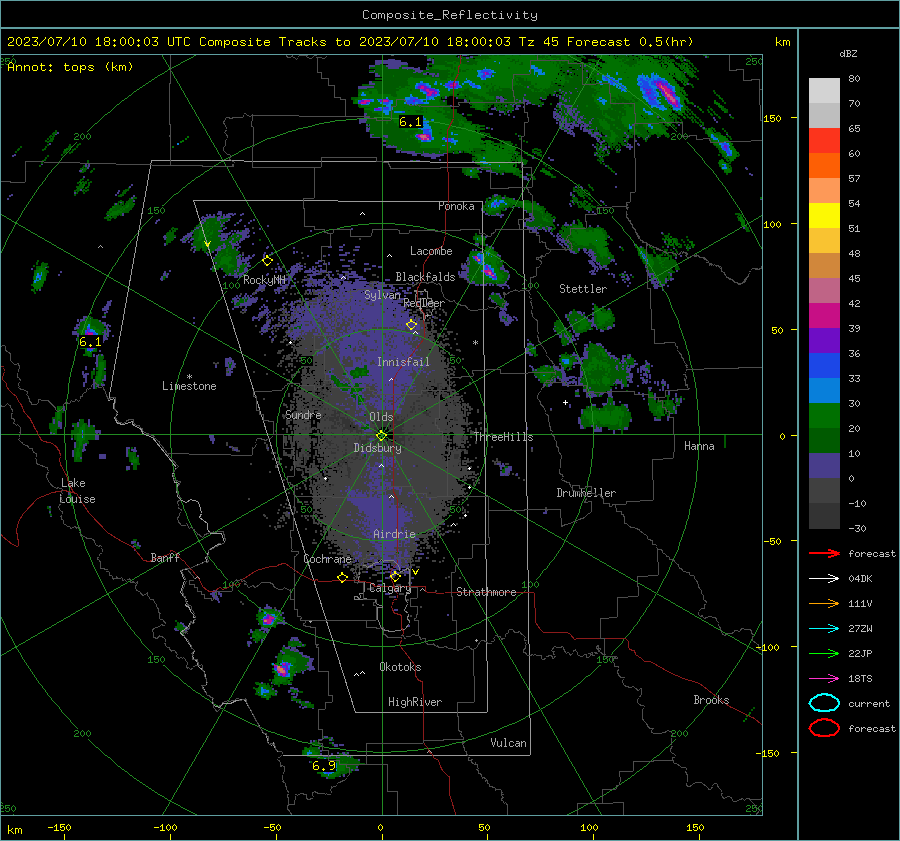Click the yellow diamond marker near RockyMH

tap(267, 261)
